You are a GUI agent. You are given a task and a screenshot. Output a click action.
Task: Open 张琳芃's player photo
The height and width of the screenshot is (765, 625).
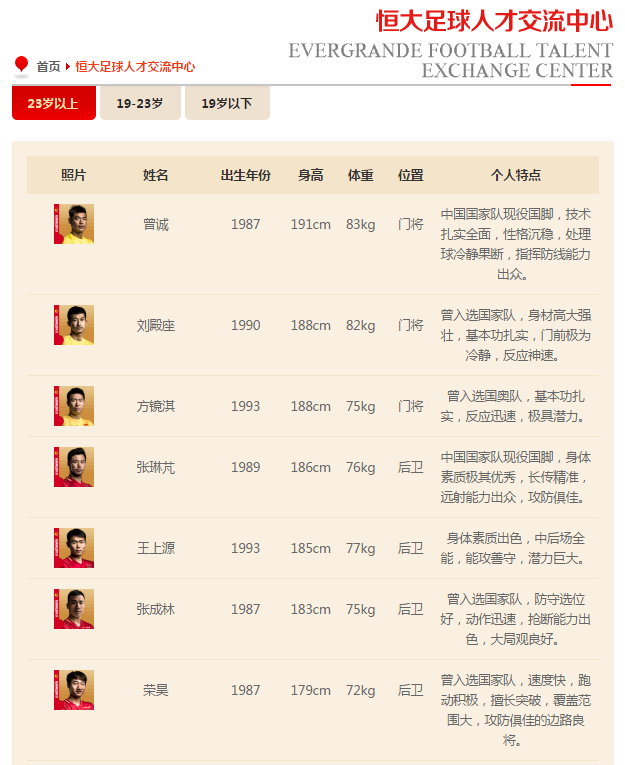(74, 467)
